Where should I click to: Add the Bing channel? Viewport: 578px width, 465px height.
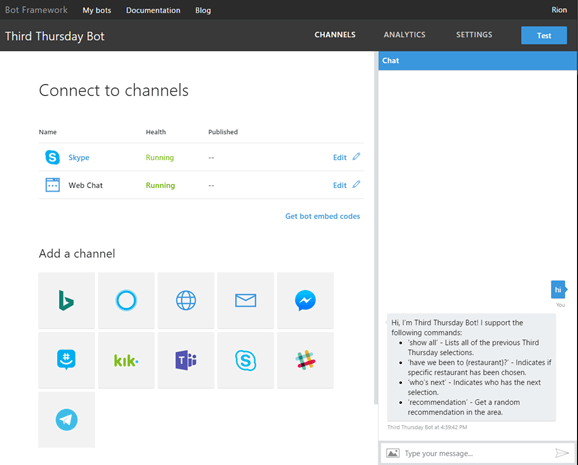66,301
